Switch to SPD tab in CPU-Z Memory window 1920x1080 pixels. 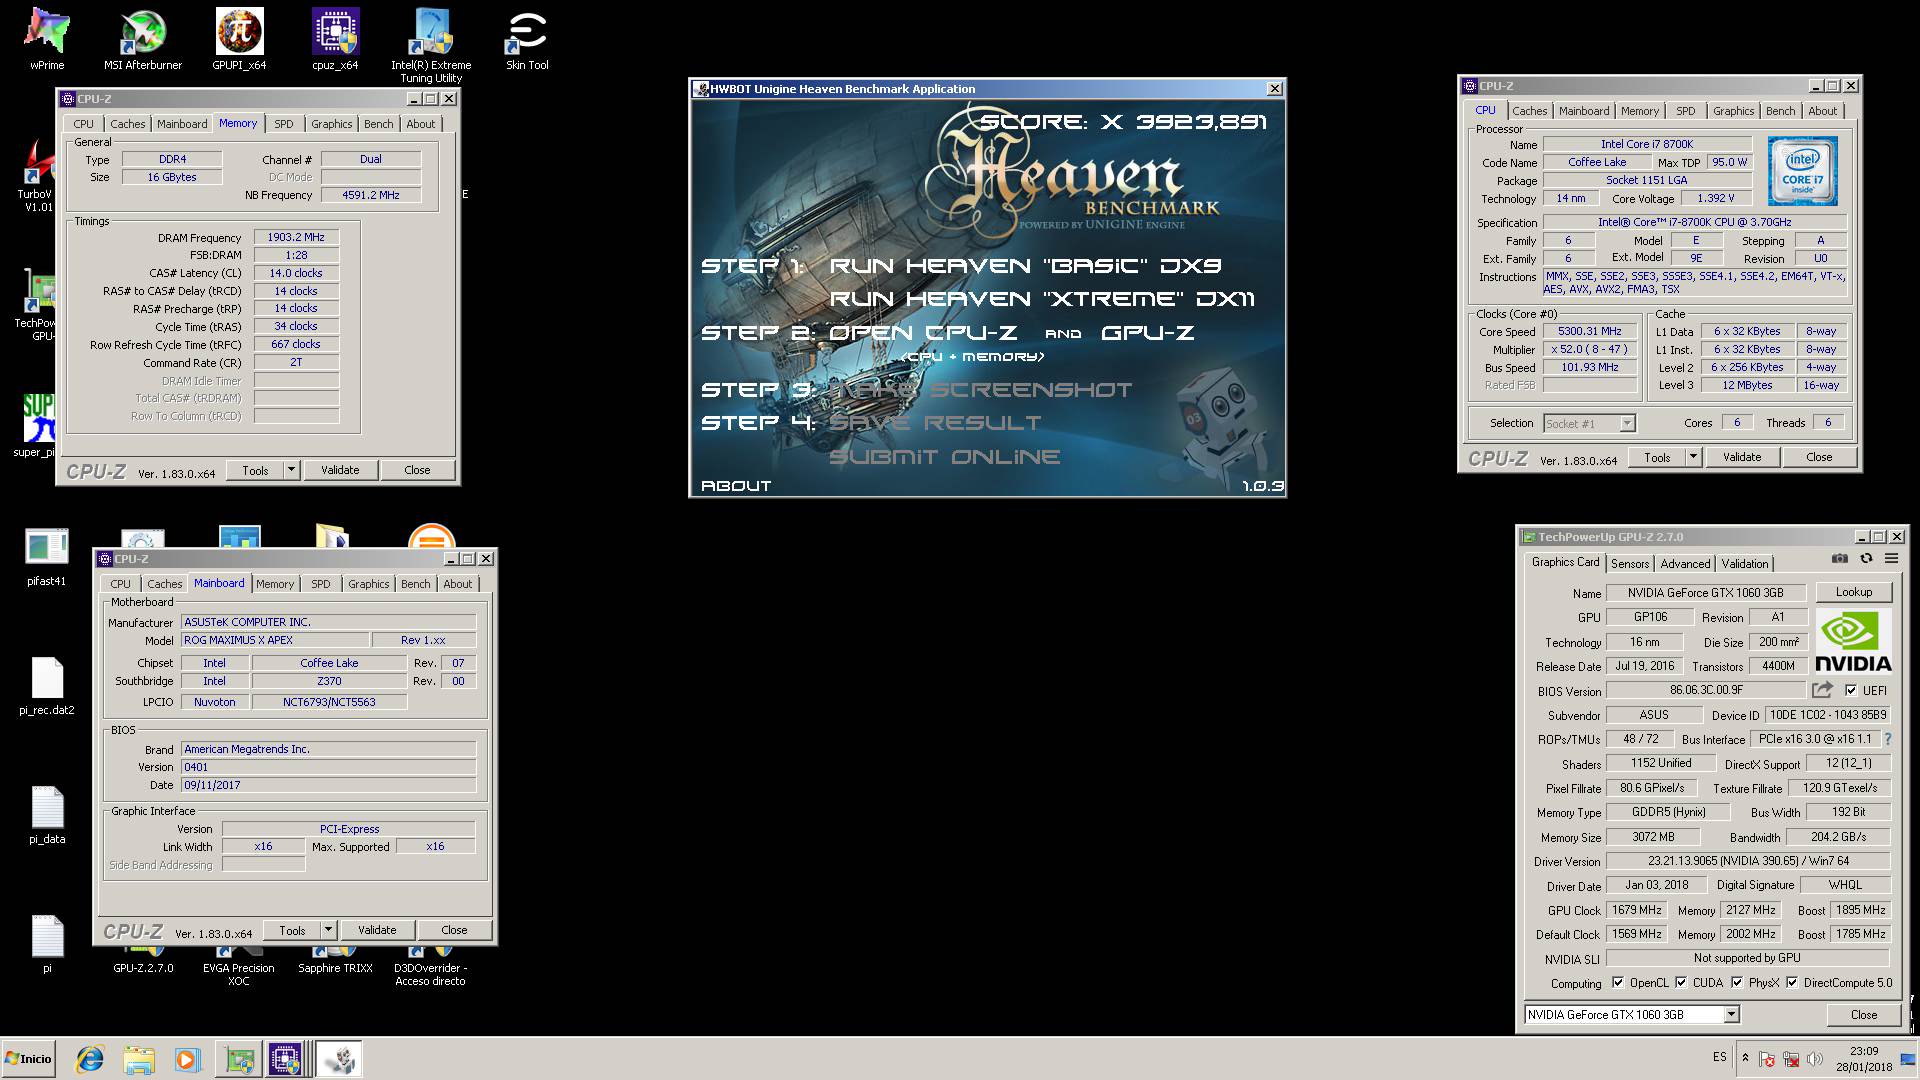click(284, 124)
